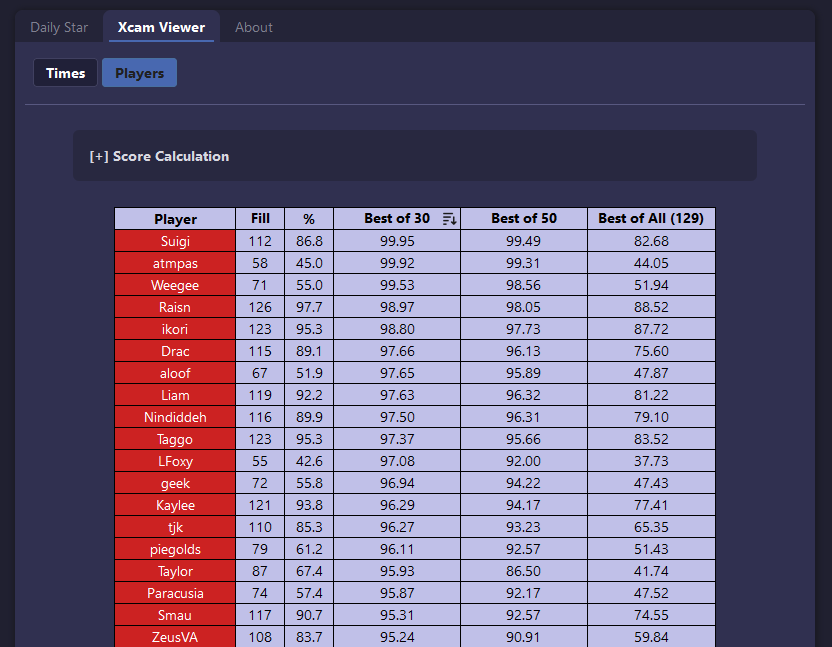
Task: Click tjk's Best of 30 value 96.27
Action: (x=397, y=528)
